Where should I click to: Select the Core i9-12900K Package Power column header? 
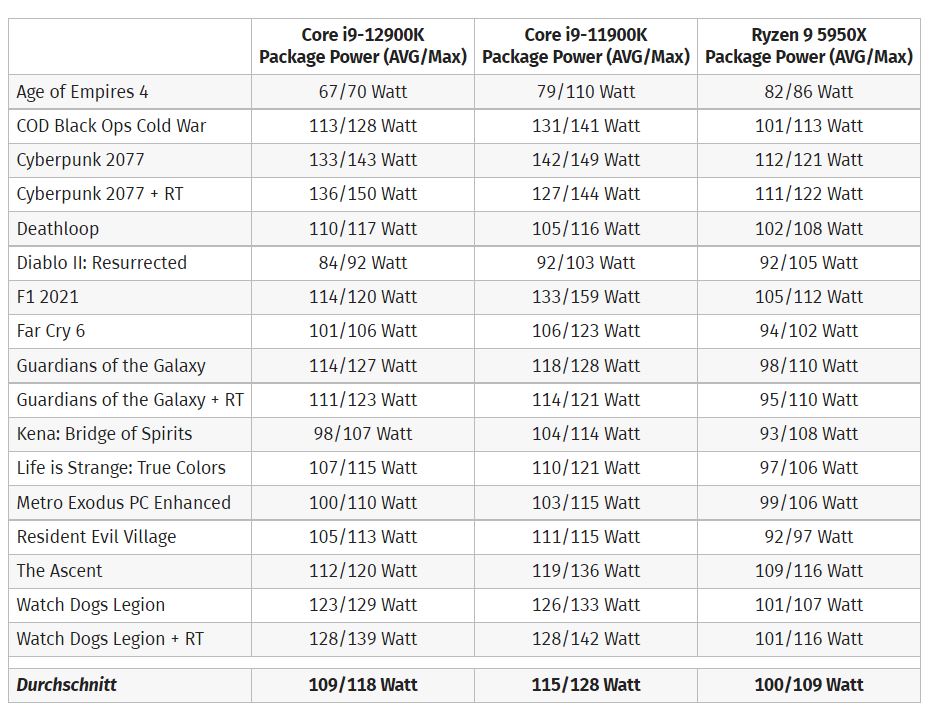363,46
